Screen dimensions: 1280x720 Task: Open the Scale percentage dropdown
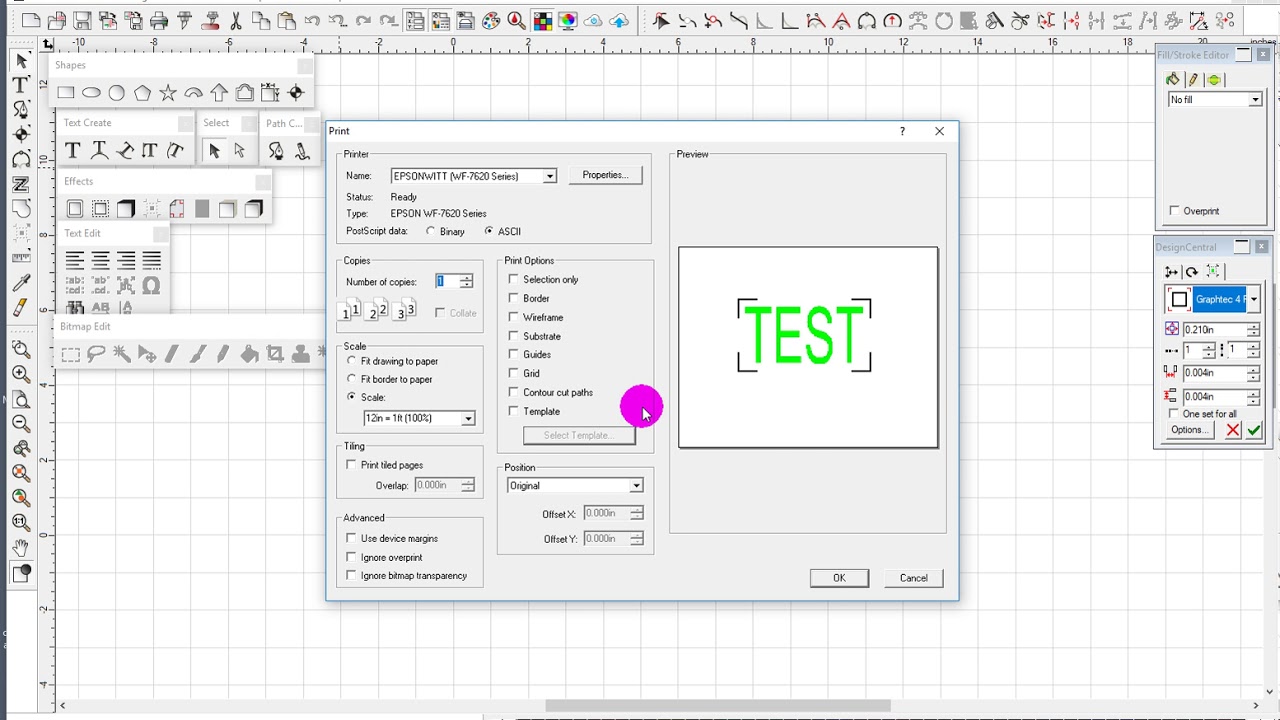click(x=468, y=418)
